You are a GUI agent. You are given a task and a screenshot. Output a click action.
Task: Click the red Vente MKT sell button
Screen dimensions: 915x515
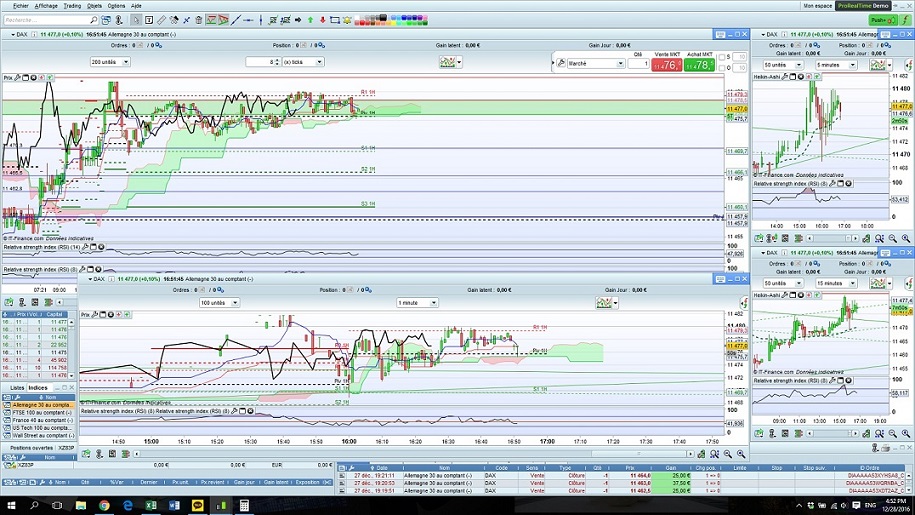(665, 65)
